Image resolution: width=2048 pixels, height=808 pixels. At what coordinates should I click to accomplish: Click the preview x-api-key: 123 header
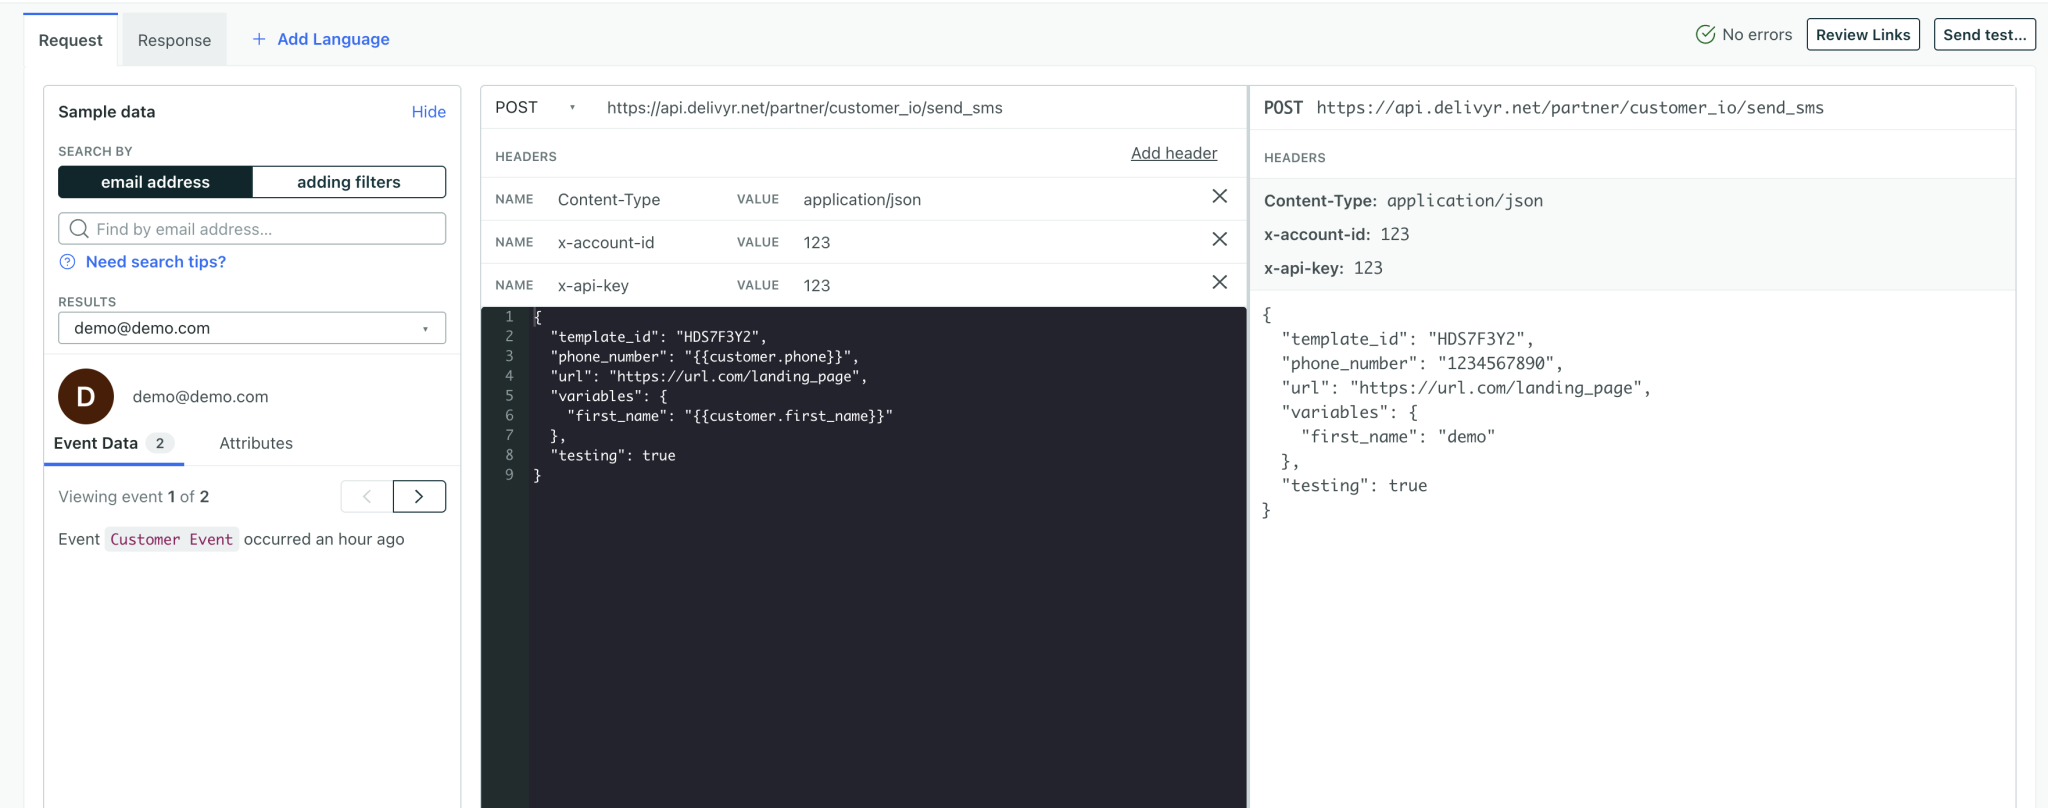tap(1323, 268)
